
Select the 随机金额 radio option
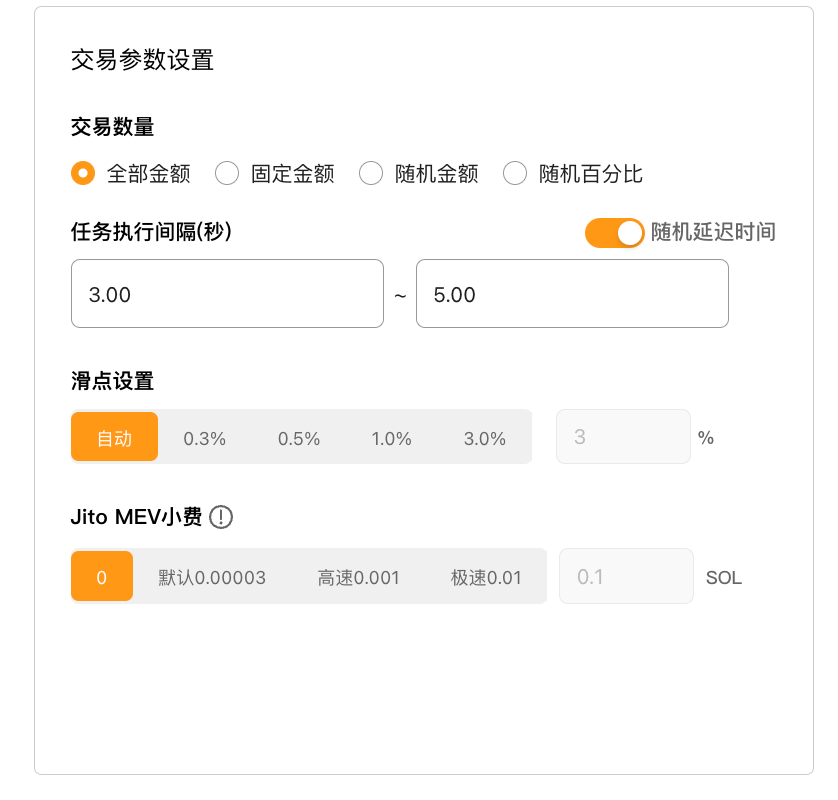point(371,174)
